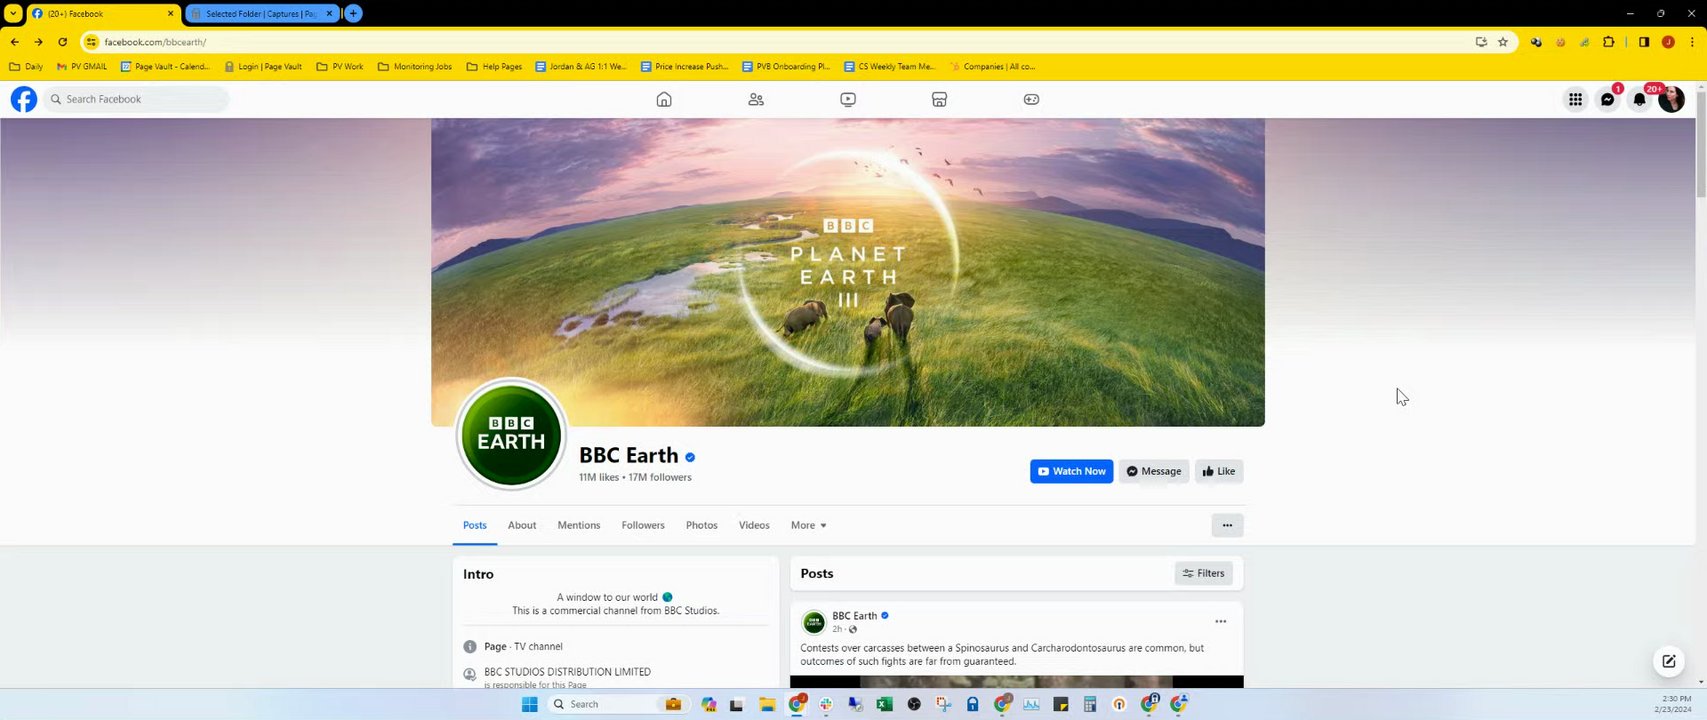Open the Monitoring Jobs bookmarks folder
1707x720 pixels.
pos(415,67)
